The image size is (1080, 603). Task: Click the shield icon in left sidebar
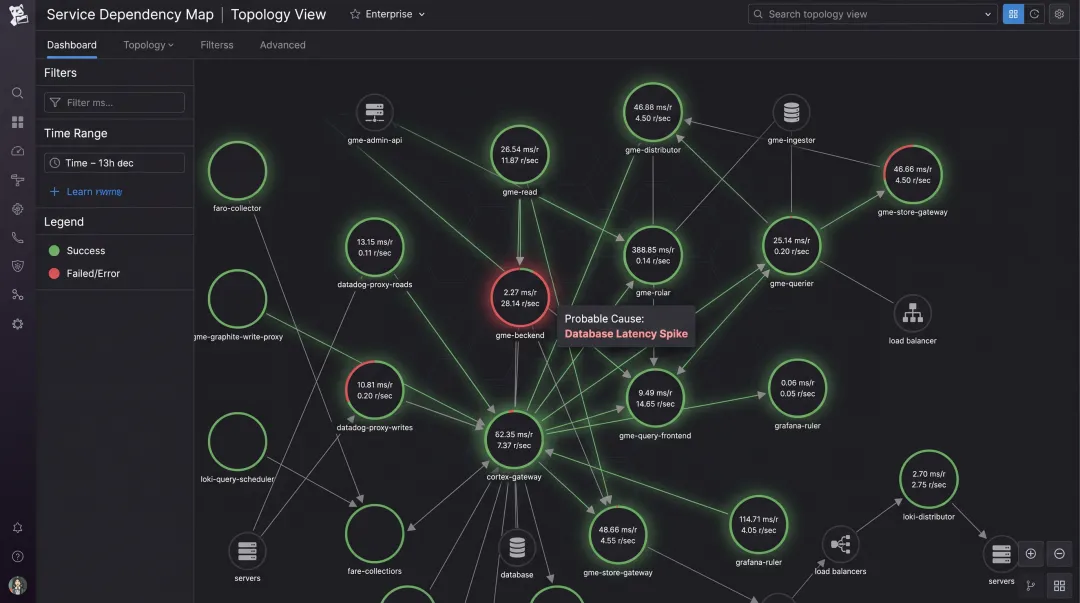(x=18, y=266)
